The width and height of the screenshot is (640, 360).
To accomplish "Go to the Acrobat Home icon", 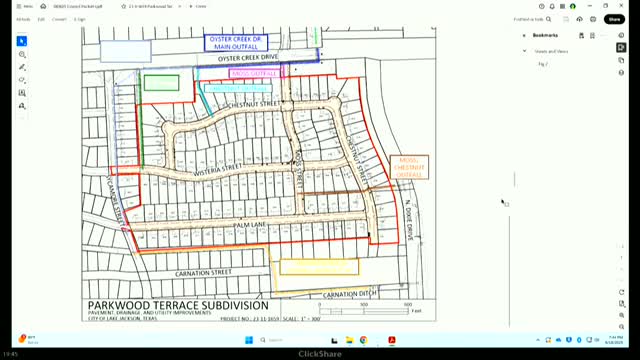I will pyautogui.click(x=43, y=7).
